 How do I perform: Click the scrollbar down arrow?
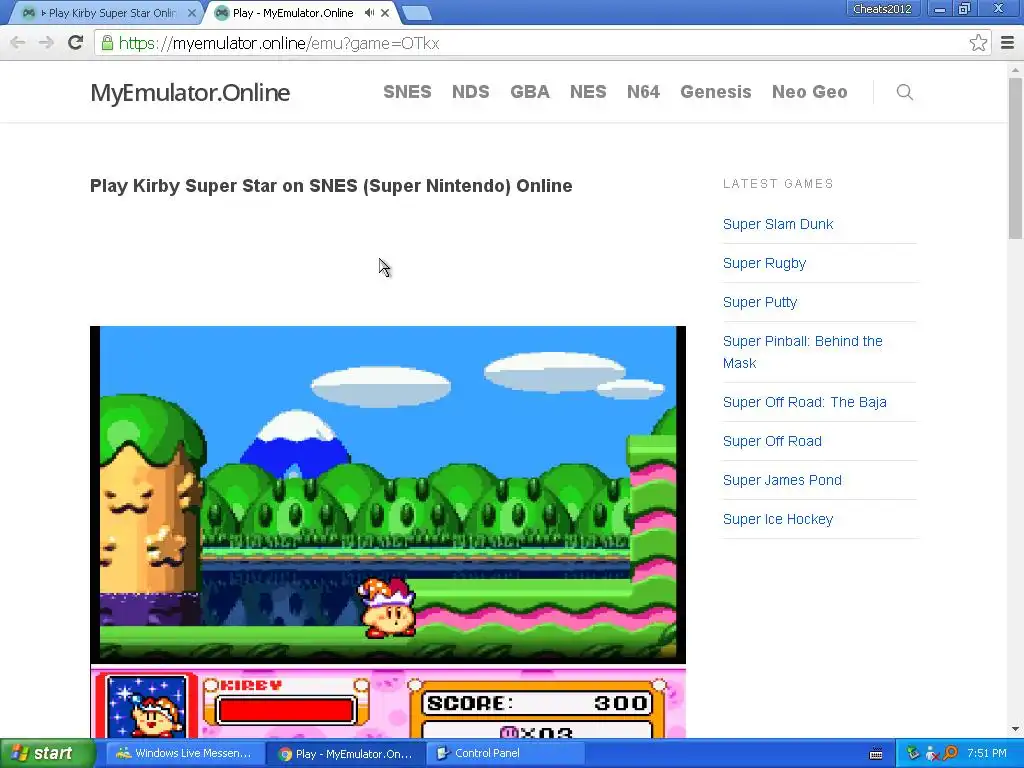point(1015,729)
